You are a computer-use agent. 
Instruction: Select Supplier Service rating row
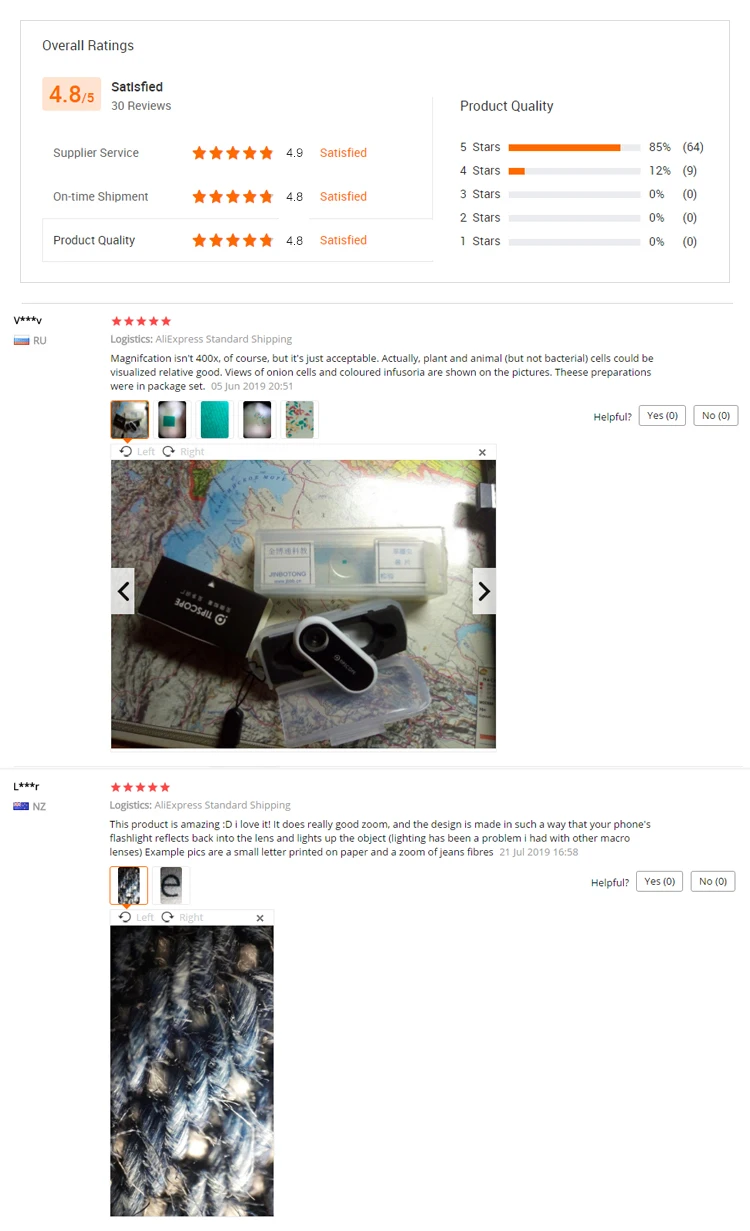click(x=238, y=153)
